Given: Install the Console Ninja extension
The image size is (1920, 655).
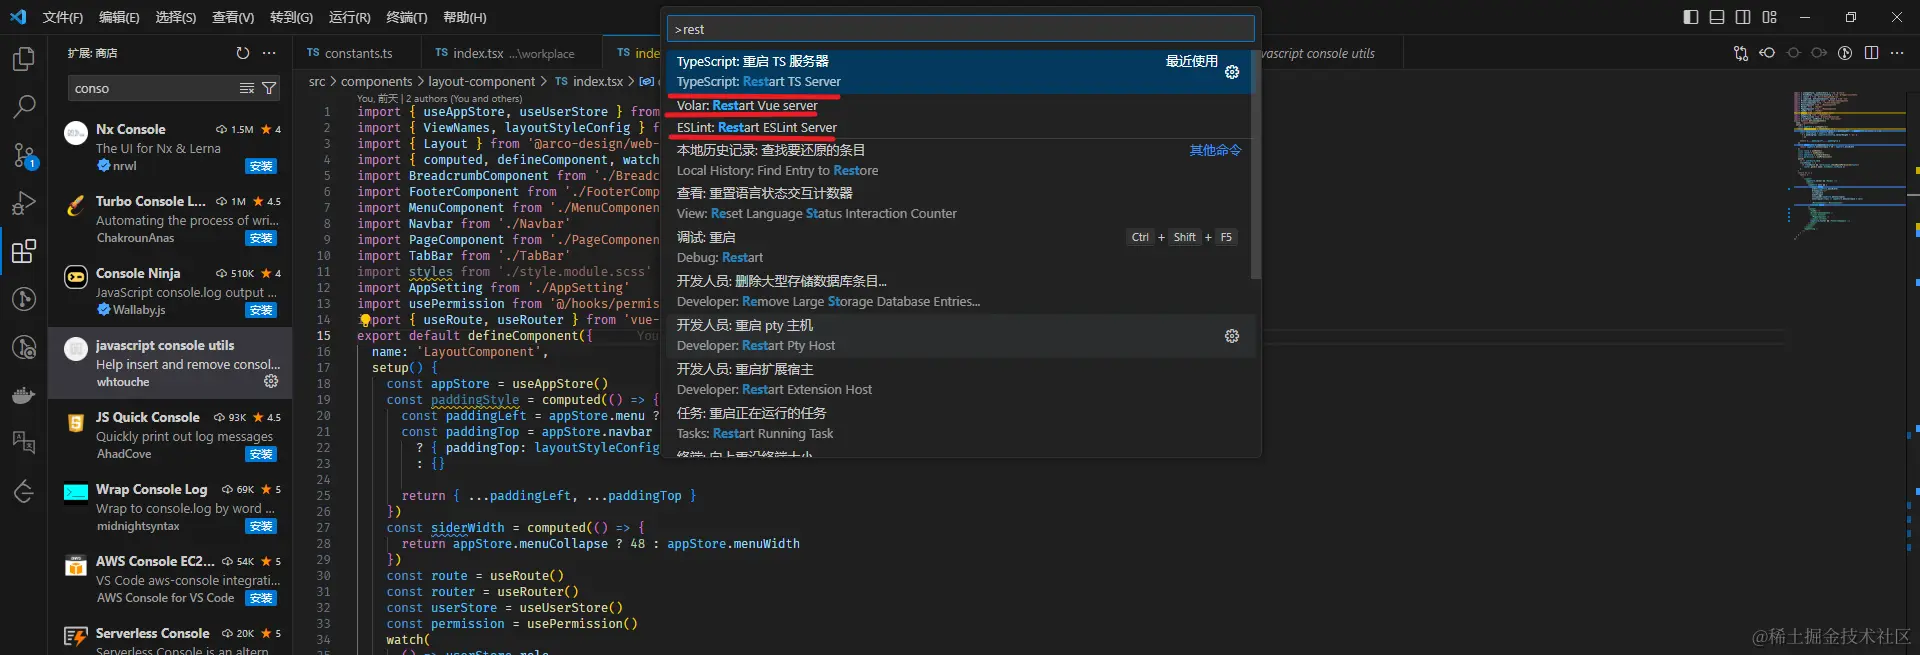Looking at the screenshot, I should [261, 310].
